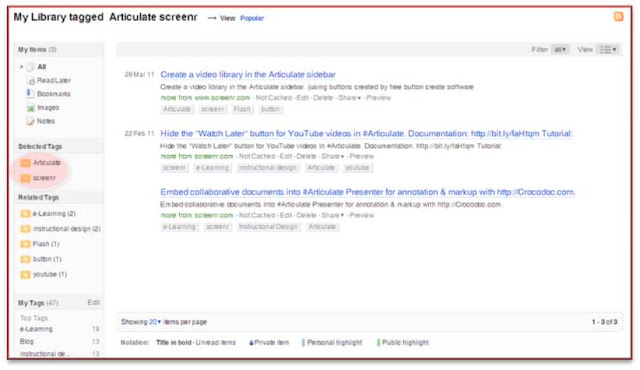Click the youtube tag chip on second item

[357, 168]
